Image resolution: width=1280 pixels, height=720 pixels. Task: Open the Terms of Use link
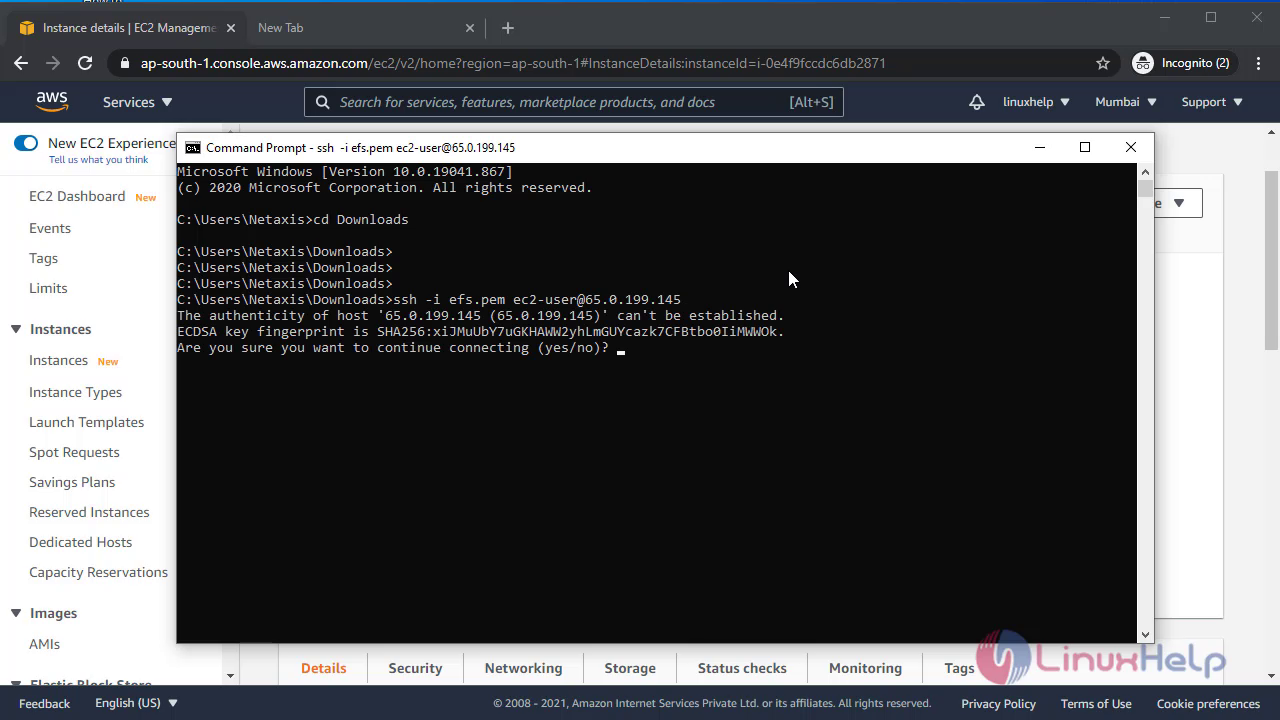click(x=1096, y=703)
